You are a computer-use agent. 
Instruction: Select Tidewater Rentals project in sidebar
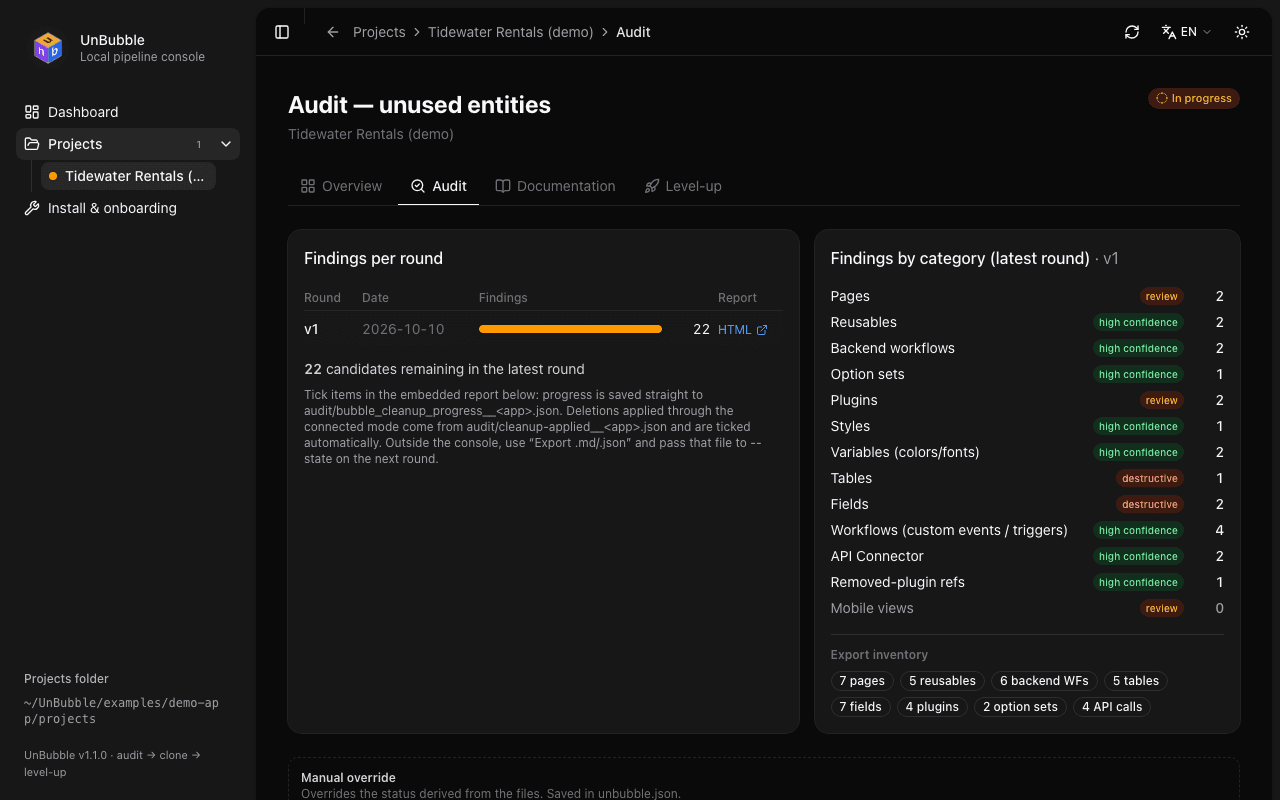(x=128, y=176)
